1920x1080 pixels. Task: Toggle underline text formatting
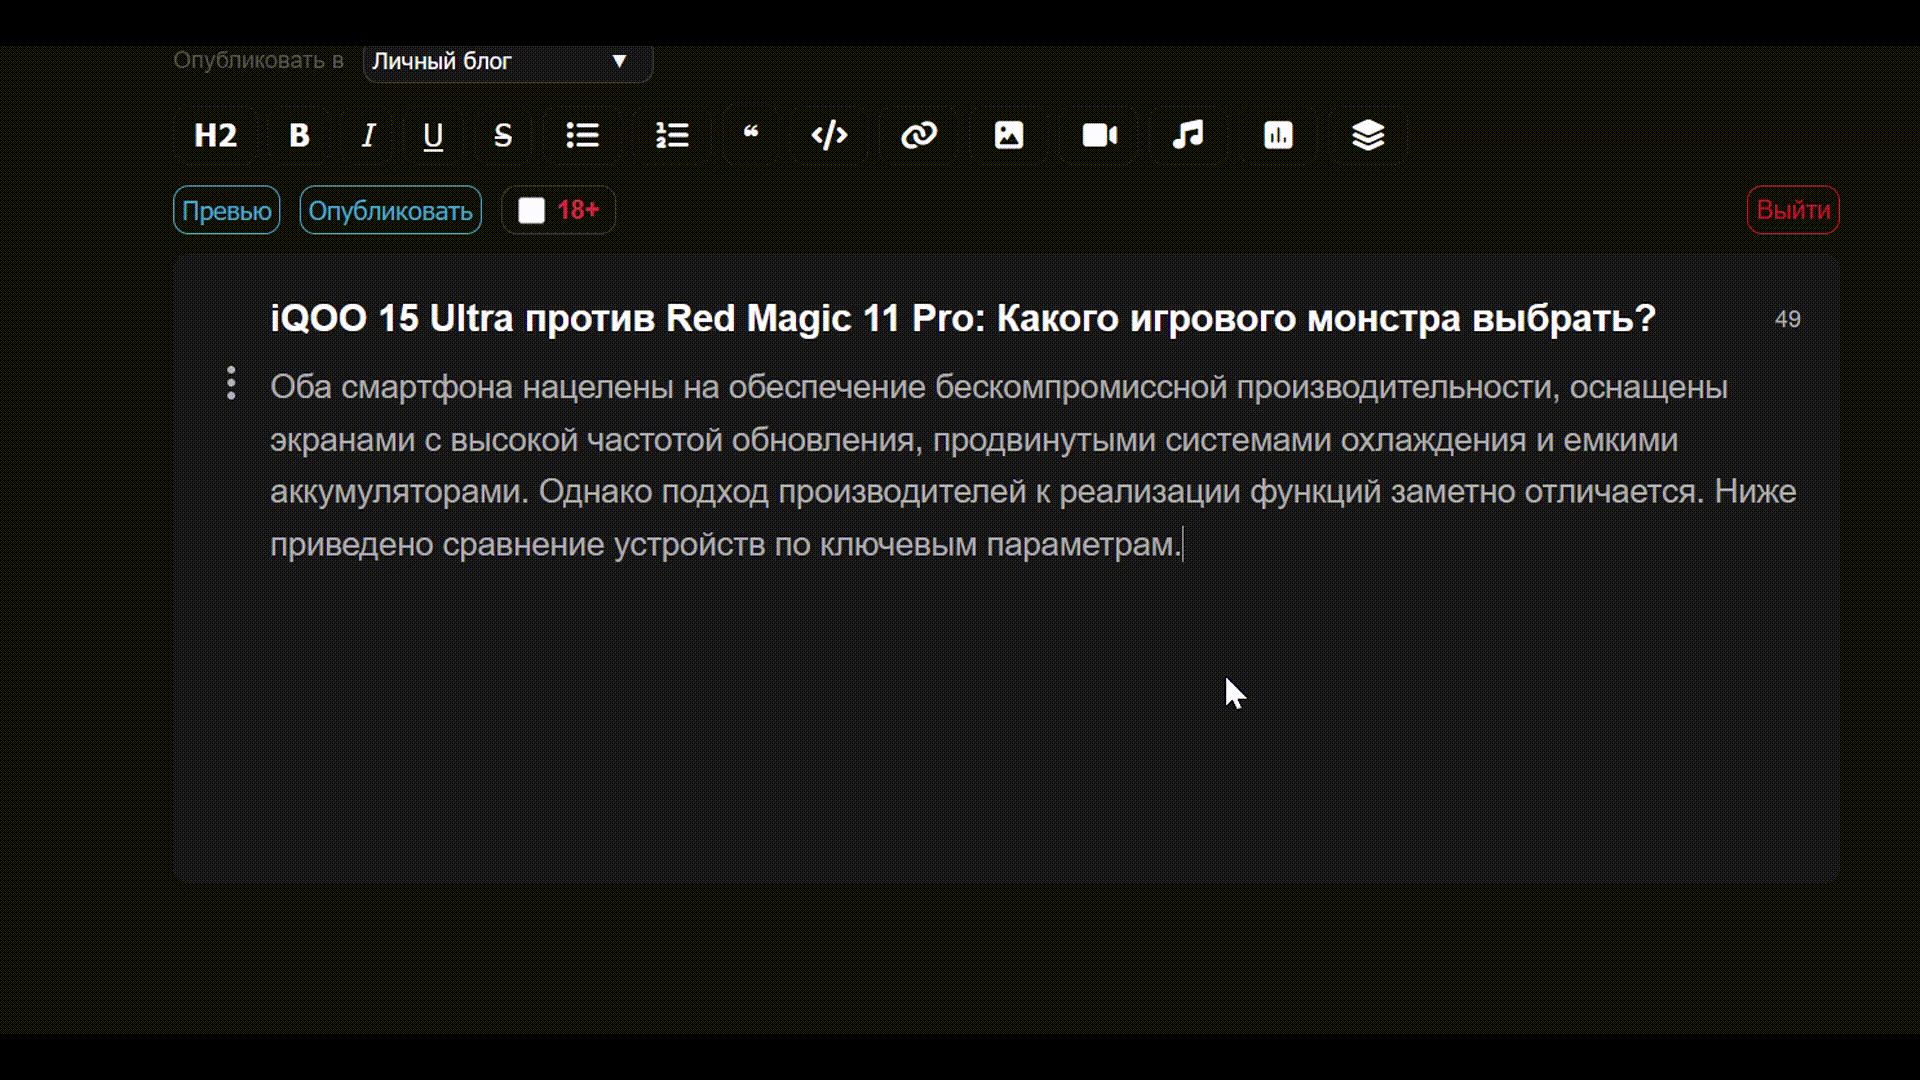(433, 135)
